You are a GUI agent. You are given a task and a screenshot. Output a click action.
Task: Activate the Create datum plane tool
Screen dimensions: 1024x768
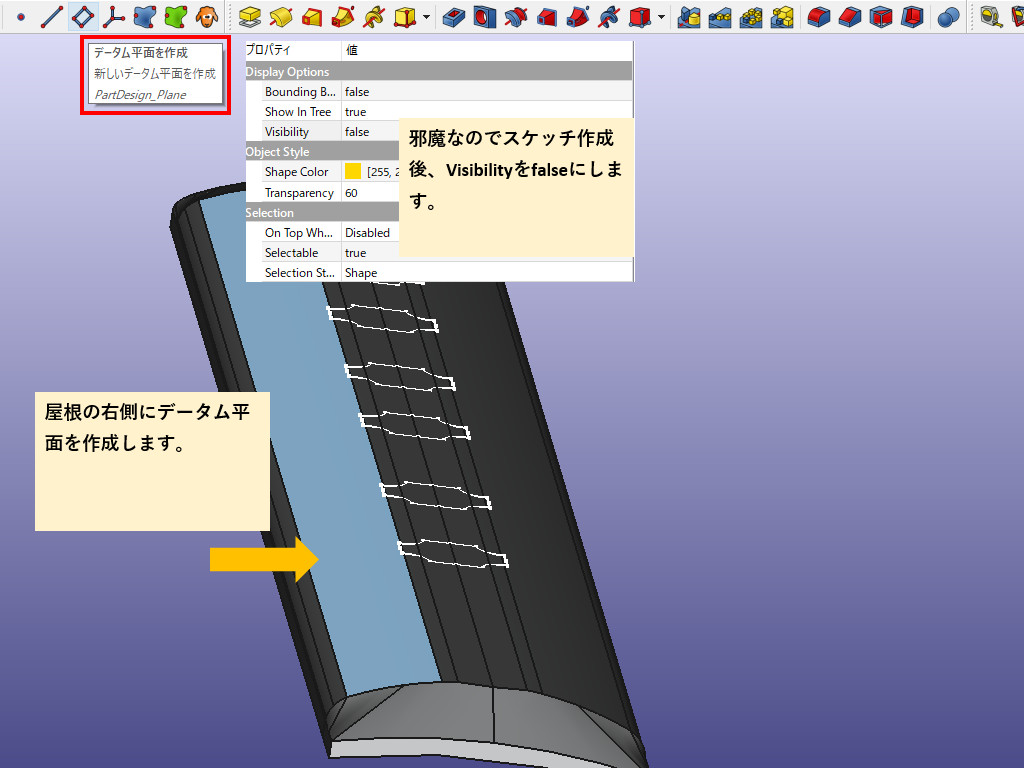tap(83, 16)
